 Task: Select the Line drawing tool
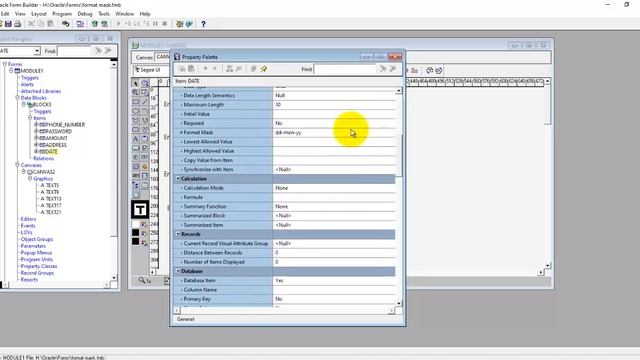145,102
